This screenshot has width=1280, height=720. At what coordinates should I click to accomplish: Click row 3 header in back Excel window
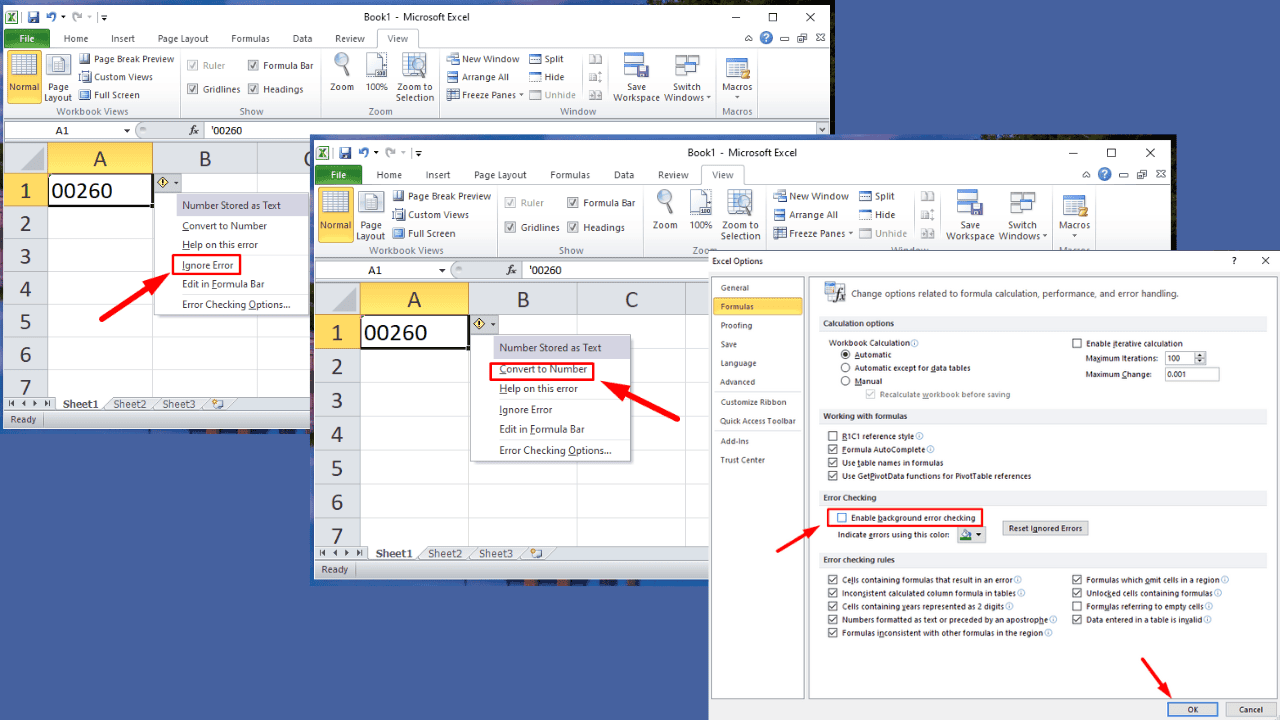pyautogui.click(x=25, y=256)
